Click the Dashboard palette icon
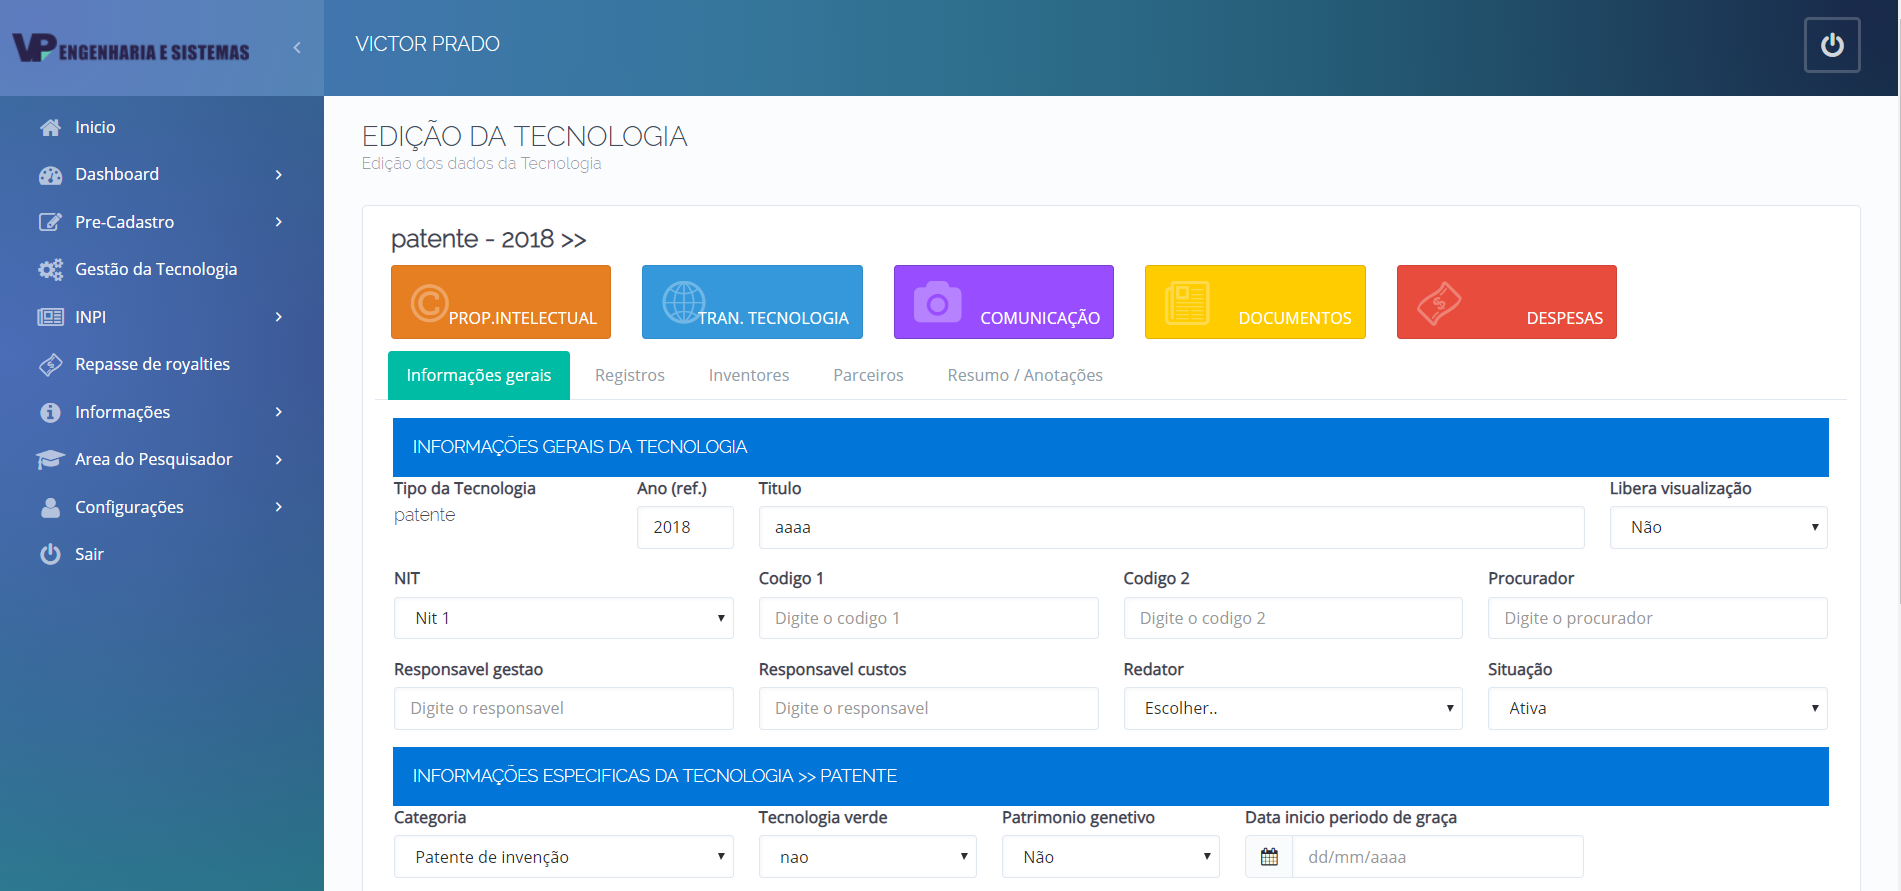 point(50,175)
